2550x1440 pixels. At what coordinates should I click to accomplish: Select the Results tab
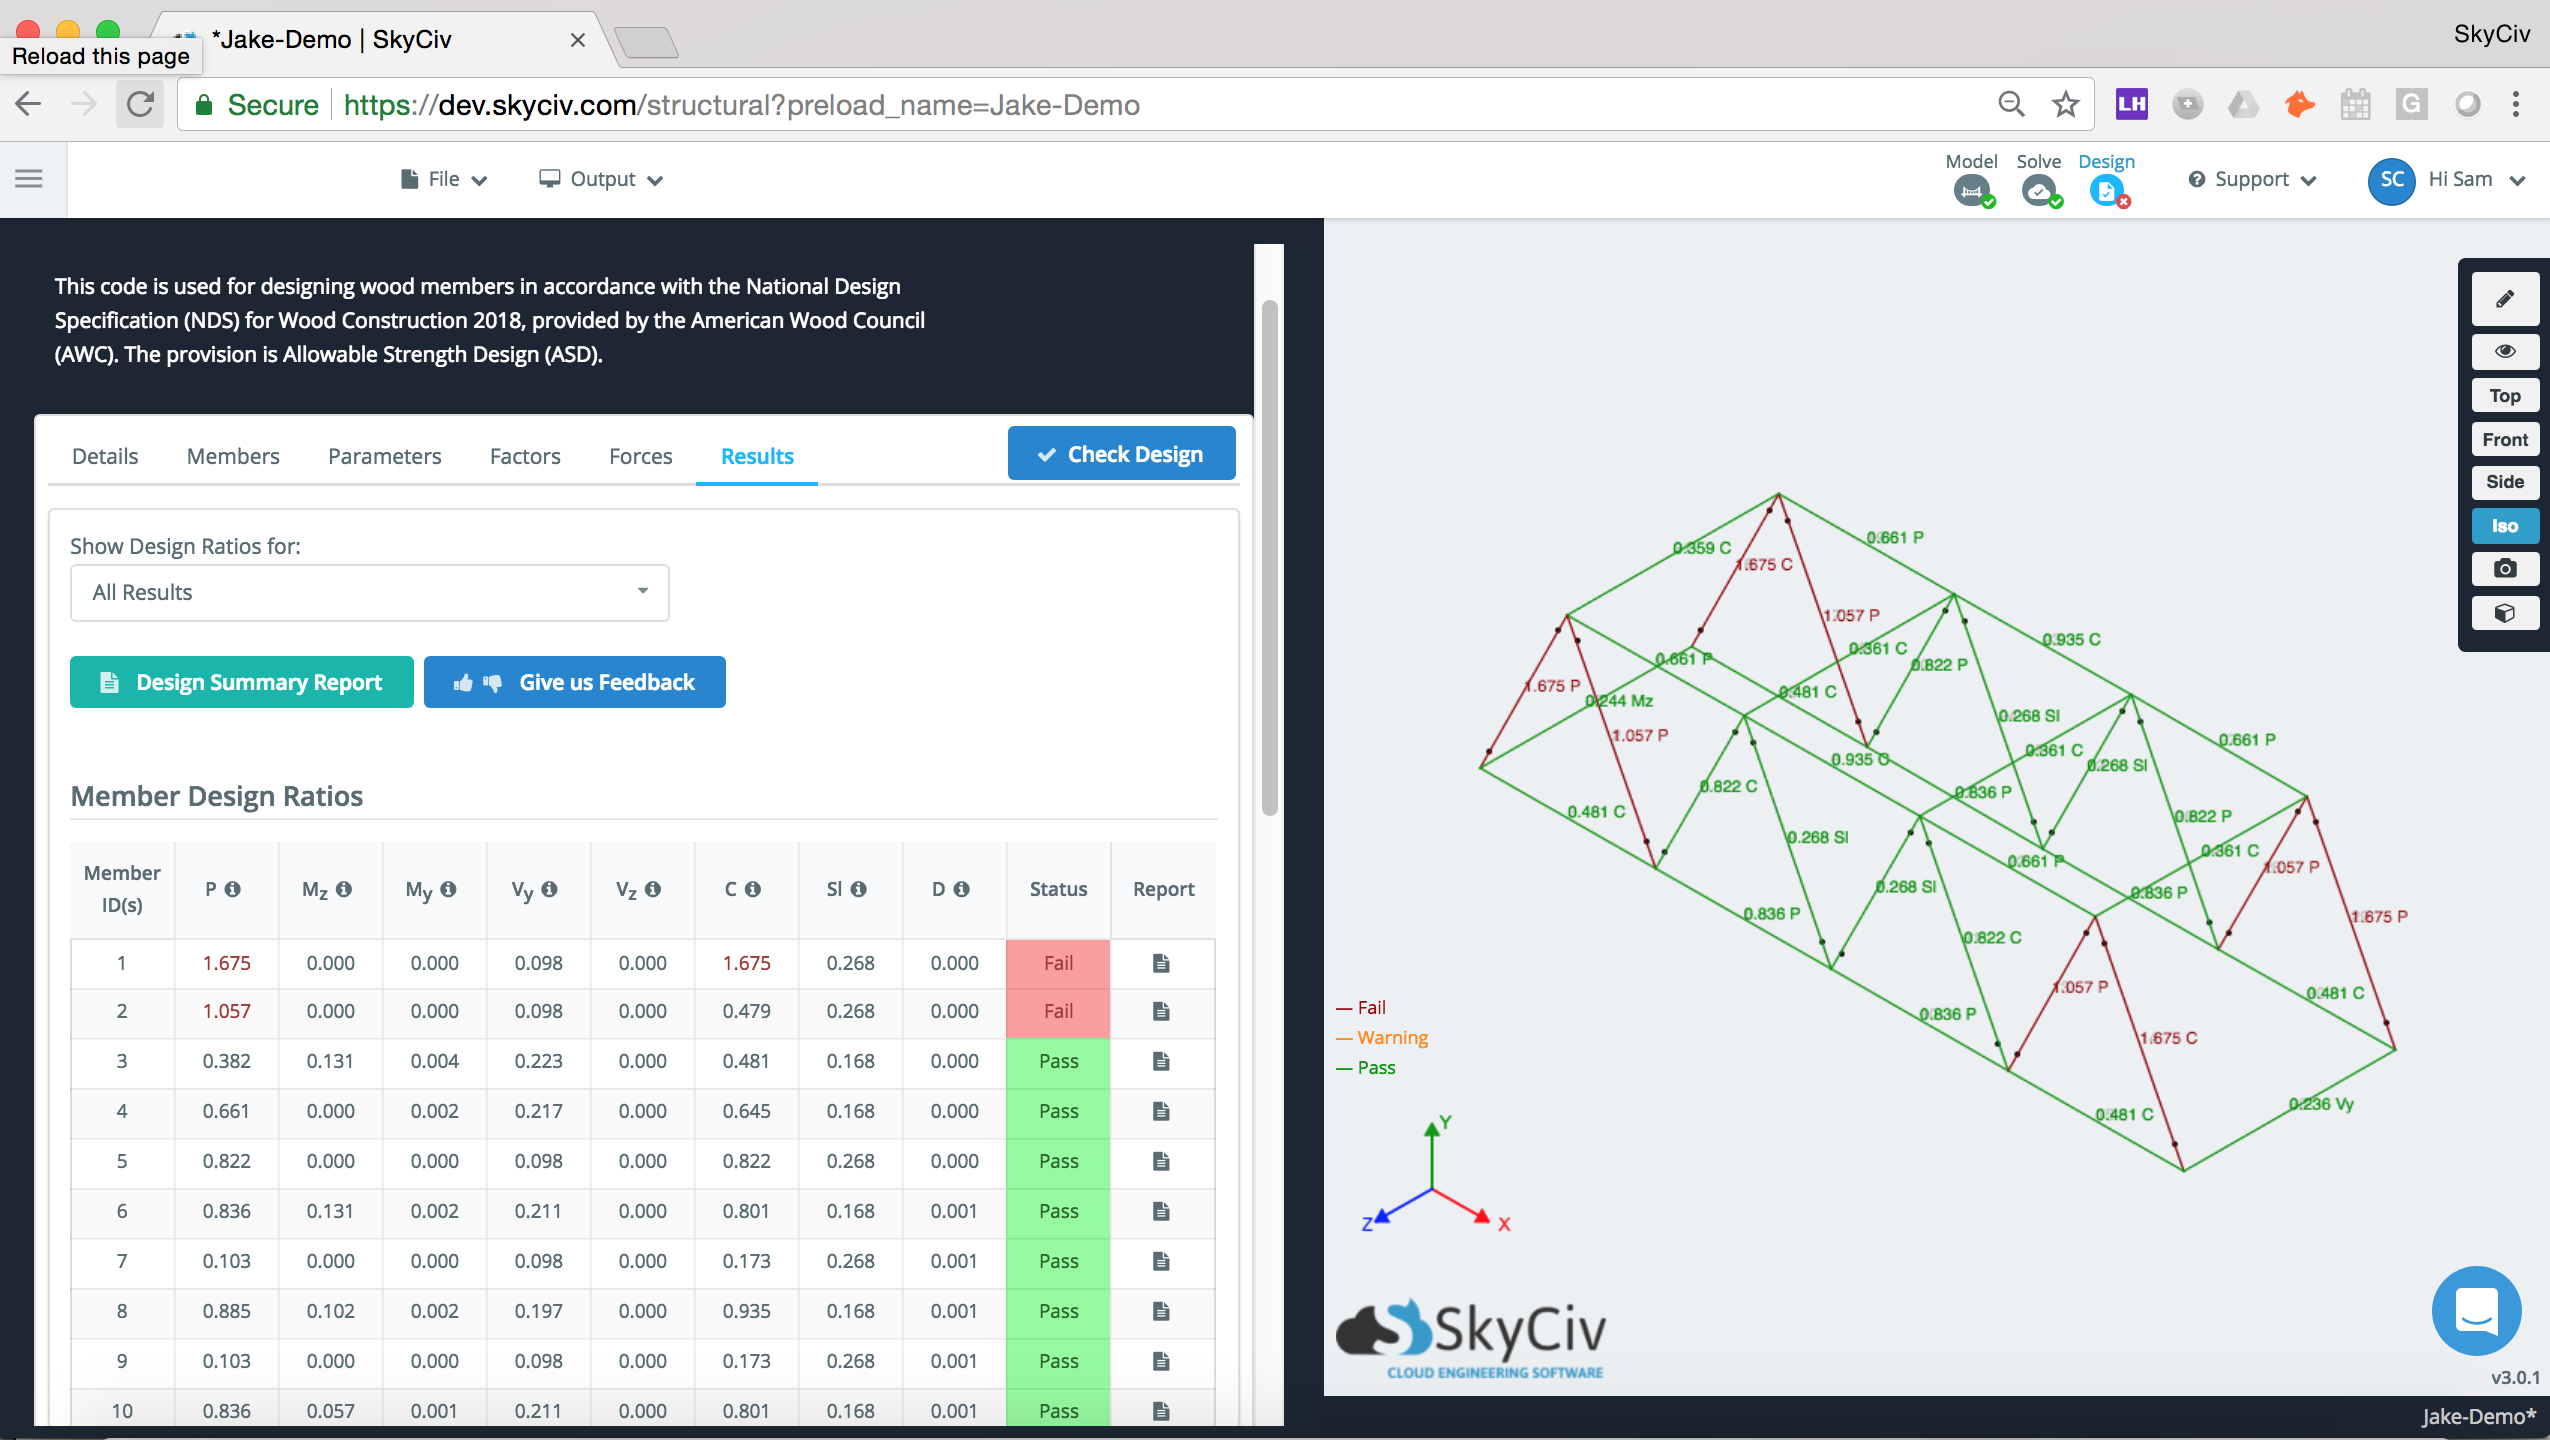click(x=757, y=455)
